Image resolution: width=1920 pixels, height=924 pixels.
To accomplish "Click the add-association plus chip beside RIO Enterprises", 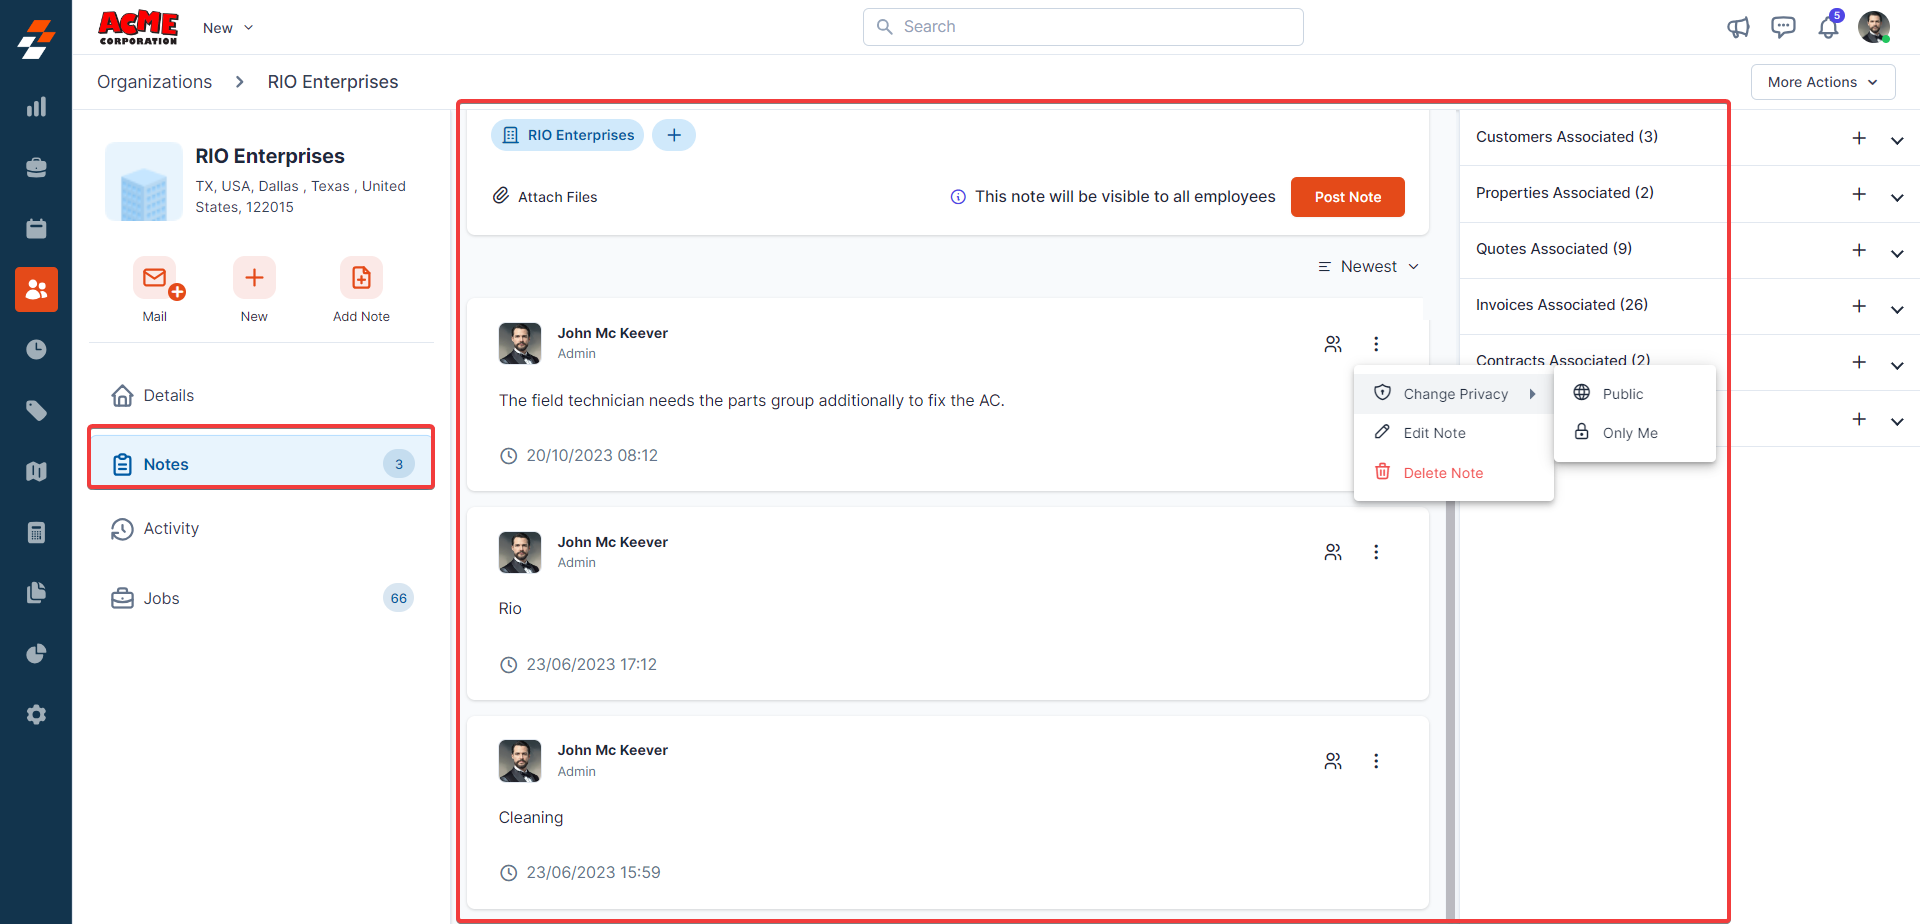I will click(674, 135).
